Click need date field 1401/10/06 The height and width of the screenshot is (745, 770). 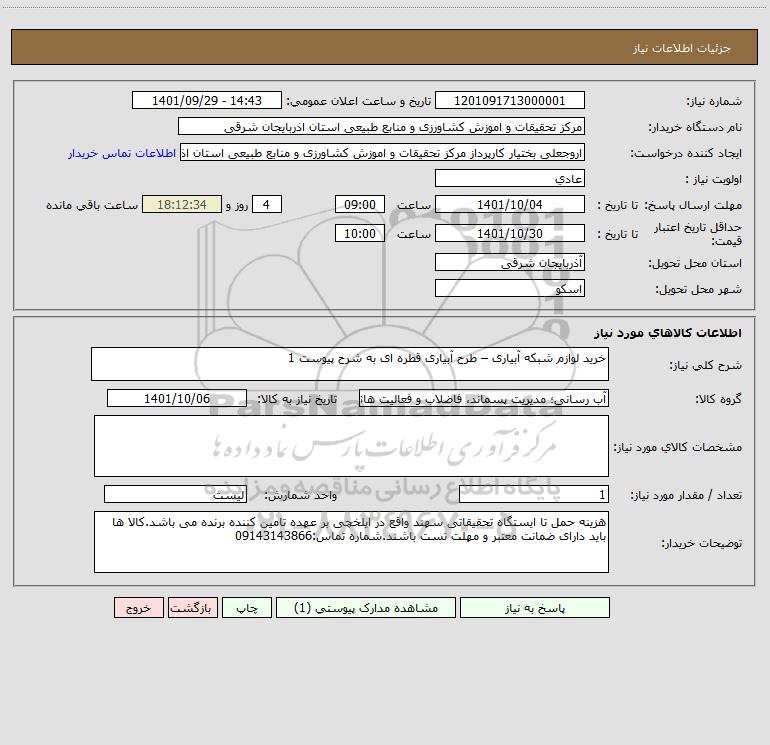coord(177,398)
